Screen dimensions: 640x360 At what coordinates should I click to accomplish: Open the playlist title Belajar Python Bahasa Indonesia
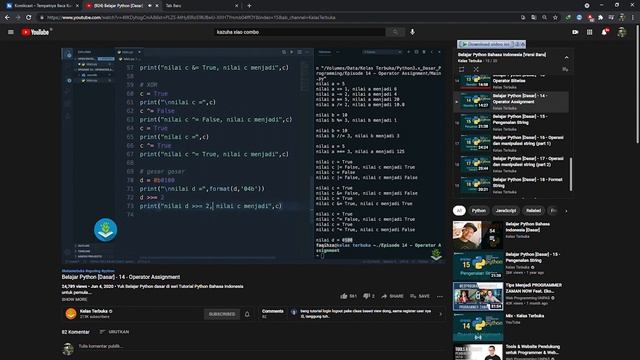click(502, 54)
